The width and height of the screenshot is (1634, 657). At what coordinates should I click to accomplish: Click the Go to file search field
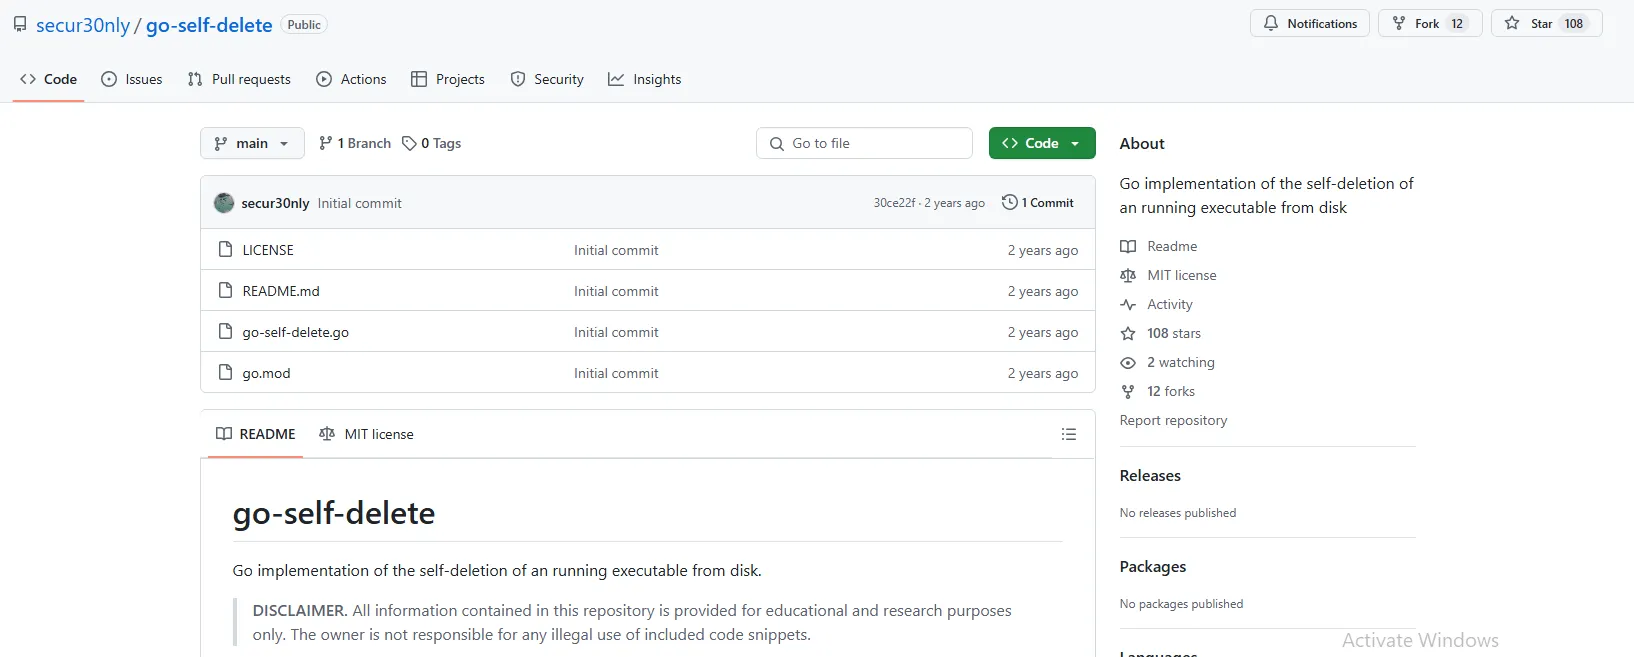pos(864,143)
